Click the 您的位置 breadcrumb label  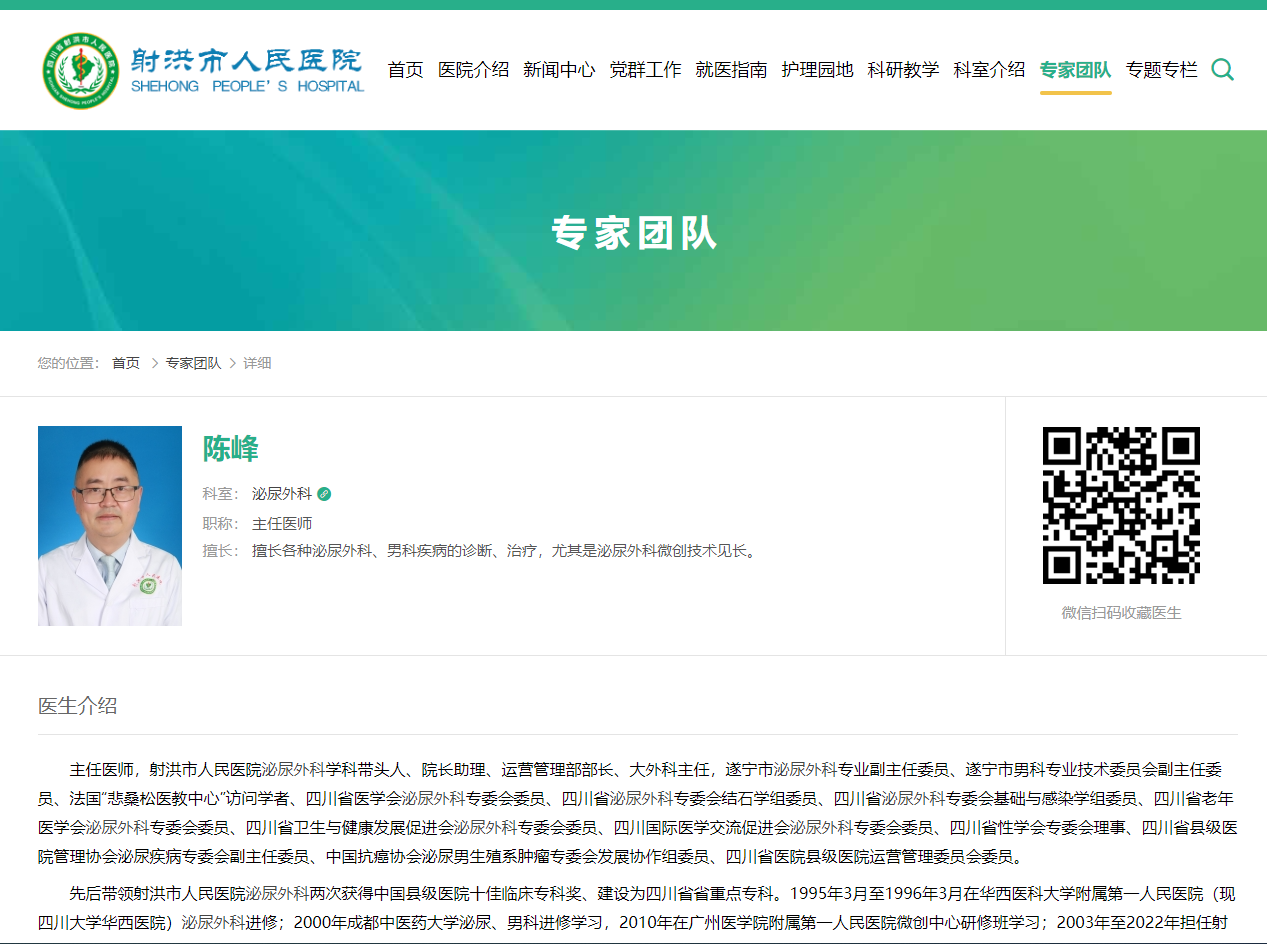69,363
